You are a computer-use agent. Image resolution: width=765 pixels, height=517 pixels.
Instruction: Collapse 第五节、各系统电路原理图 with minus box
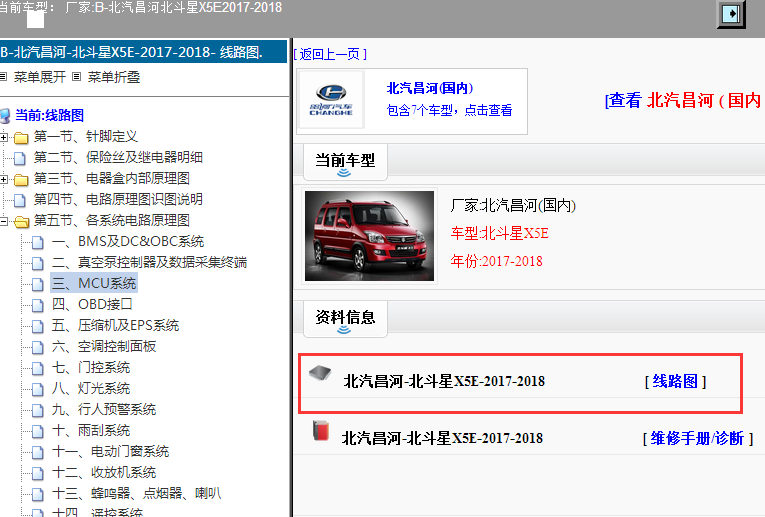3,221
